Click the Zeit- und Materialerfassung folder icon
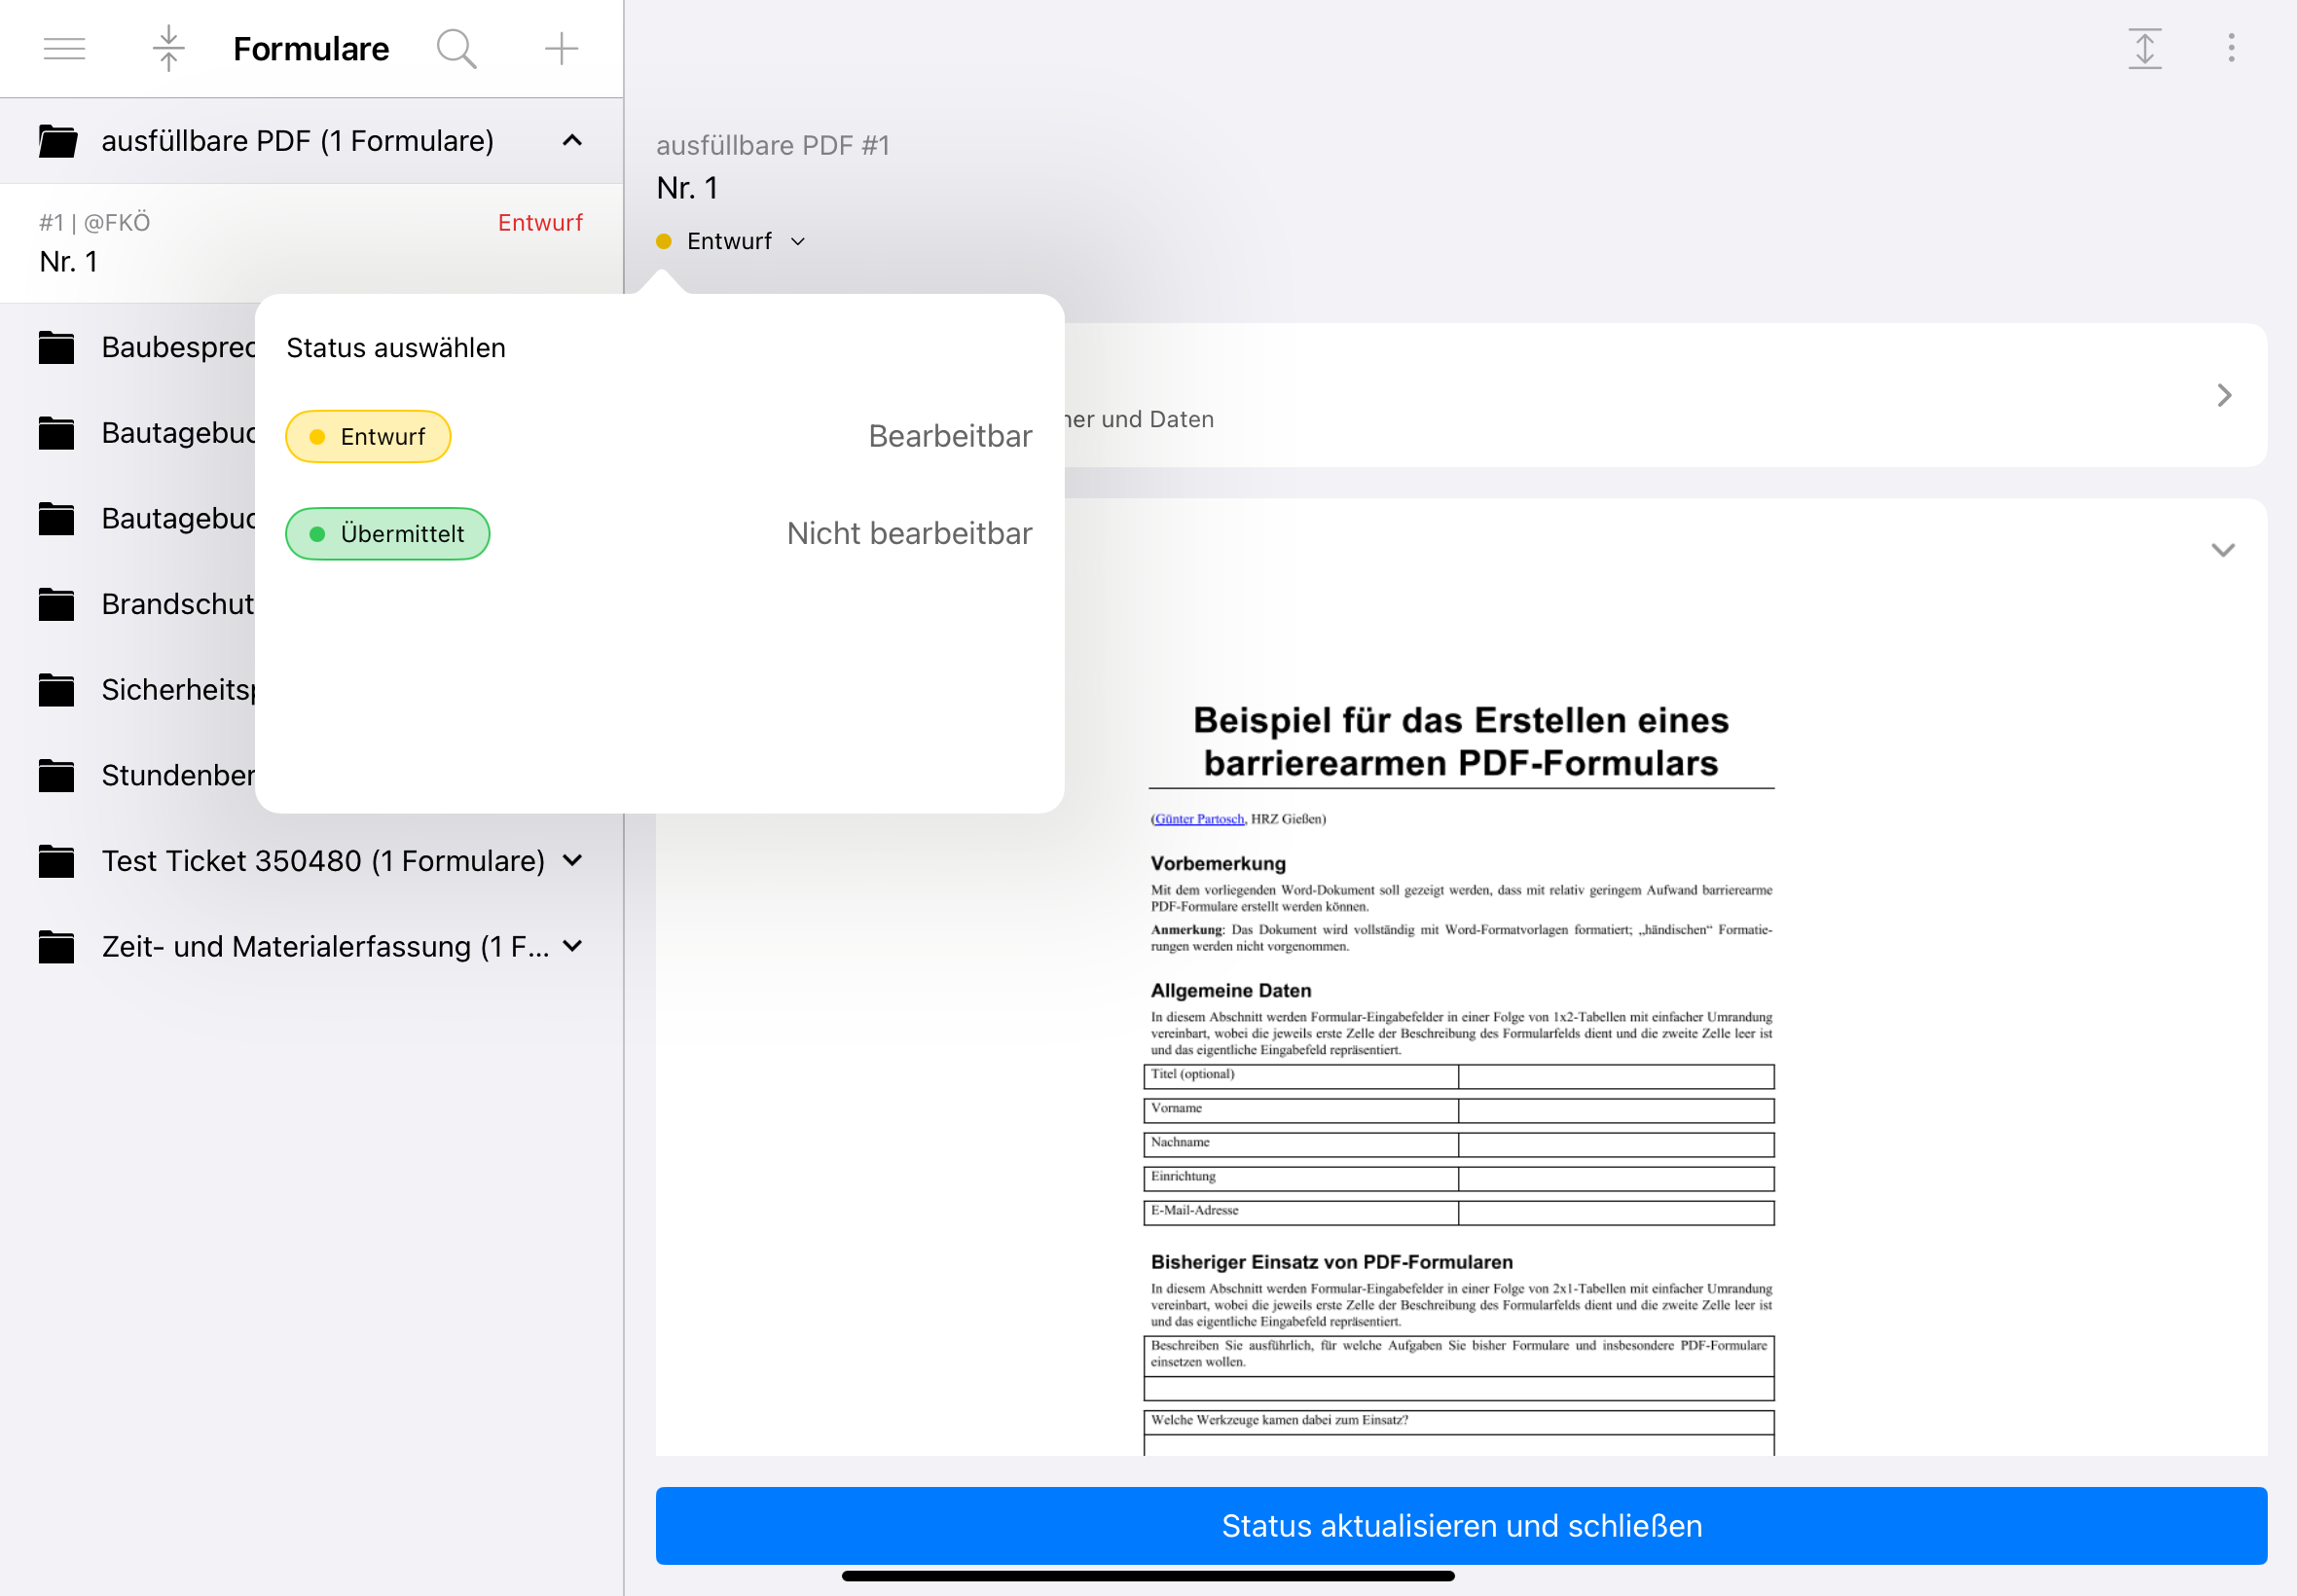 pyautogui.click(x=57, y=947)
